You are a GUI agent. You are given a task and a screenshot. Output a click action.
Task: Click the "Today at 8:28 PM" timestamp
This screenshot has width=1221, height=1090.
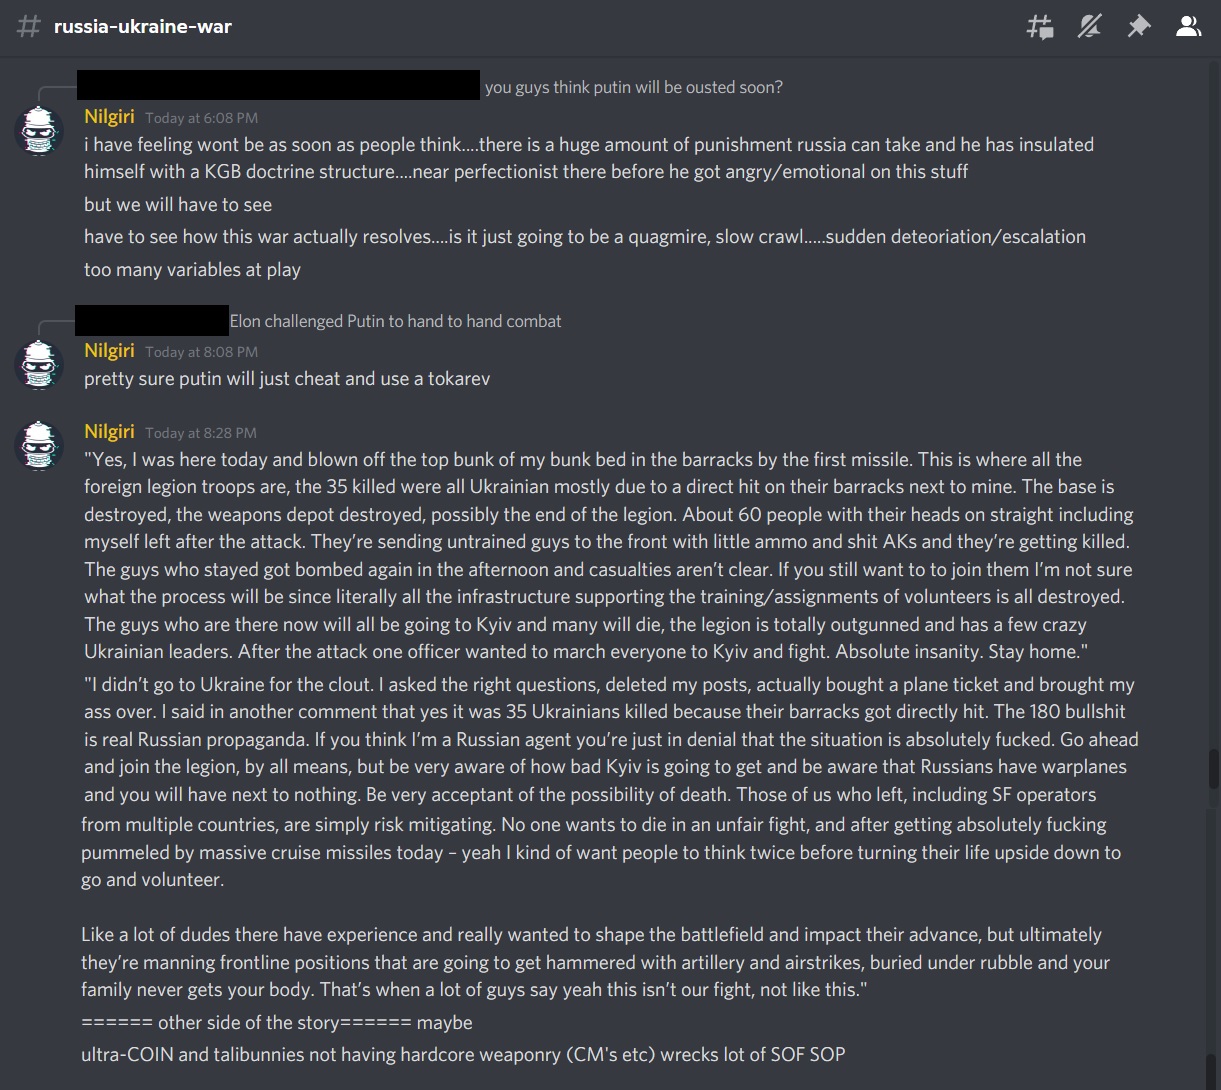[x=201, y=433]
